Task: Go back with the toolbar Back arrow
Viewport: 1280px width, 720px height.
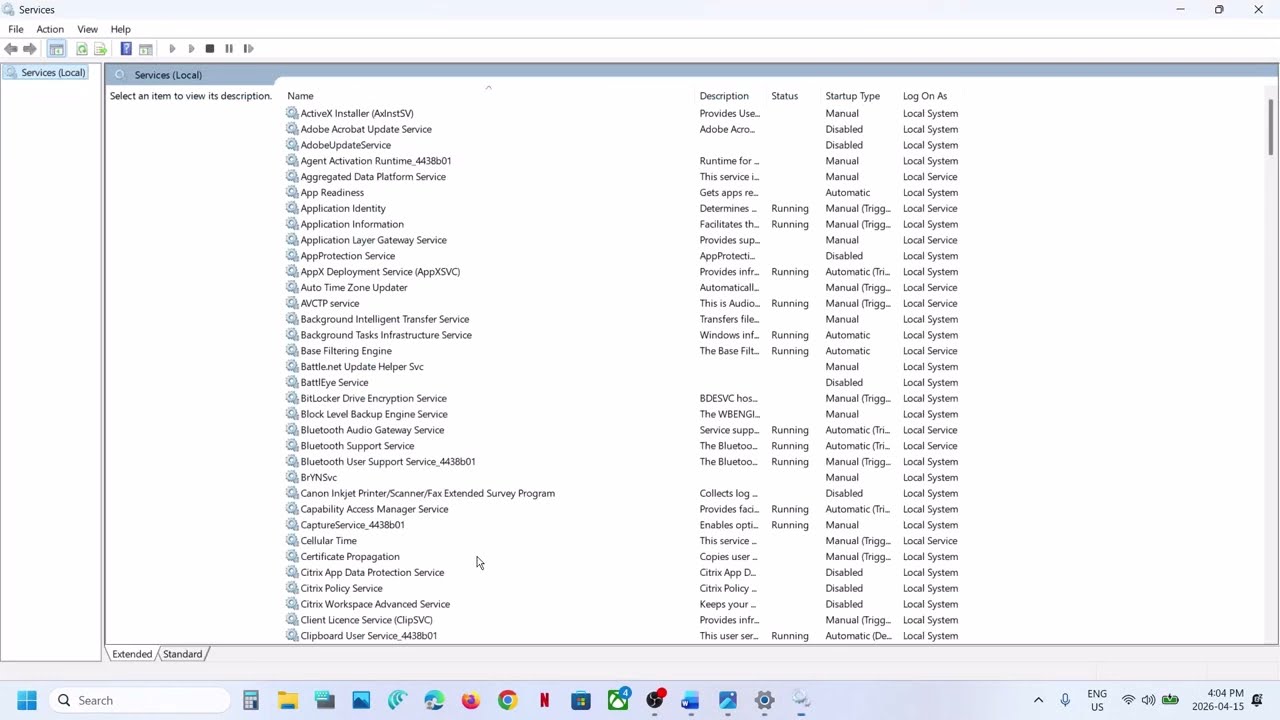Action: [x=11, y=48]
